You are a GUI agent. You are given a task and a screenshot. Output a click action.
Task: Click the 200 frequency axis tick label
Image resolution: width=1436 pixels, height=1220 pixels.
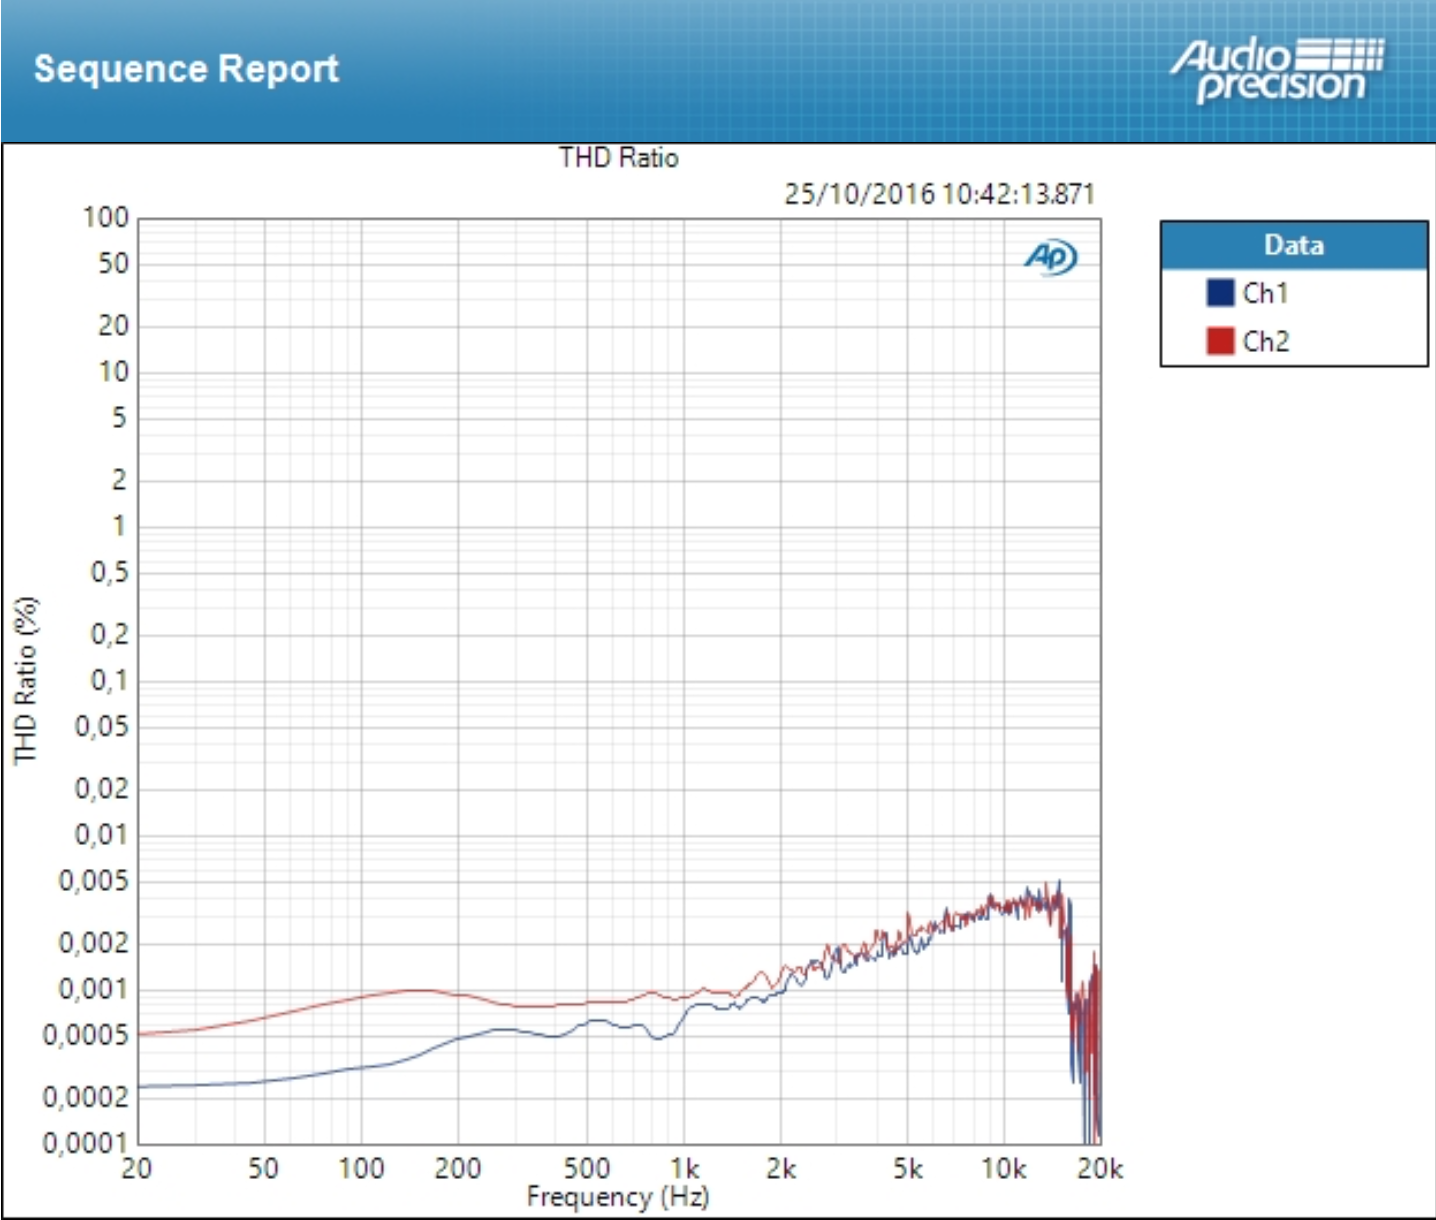coord(458,1168)
